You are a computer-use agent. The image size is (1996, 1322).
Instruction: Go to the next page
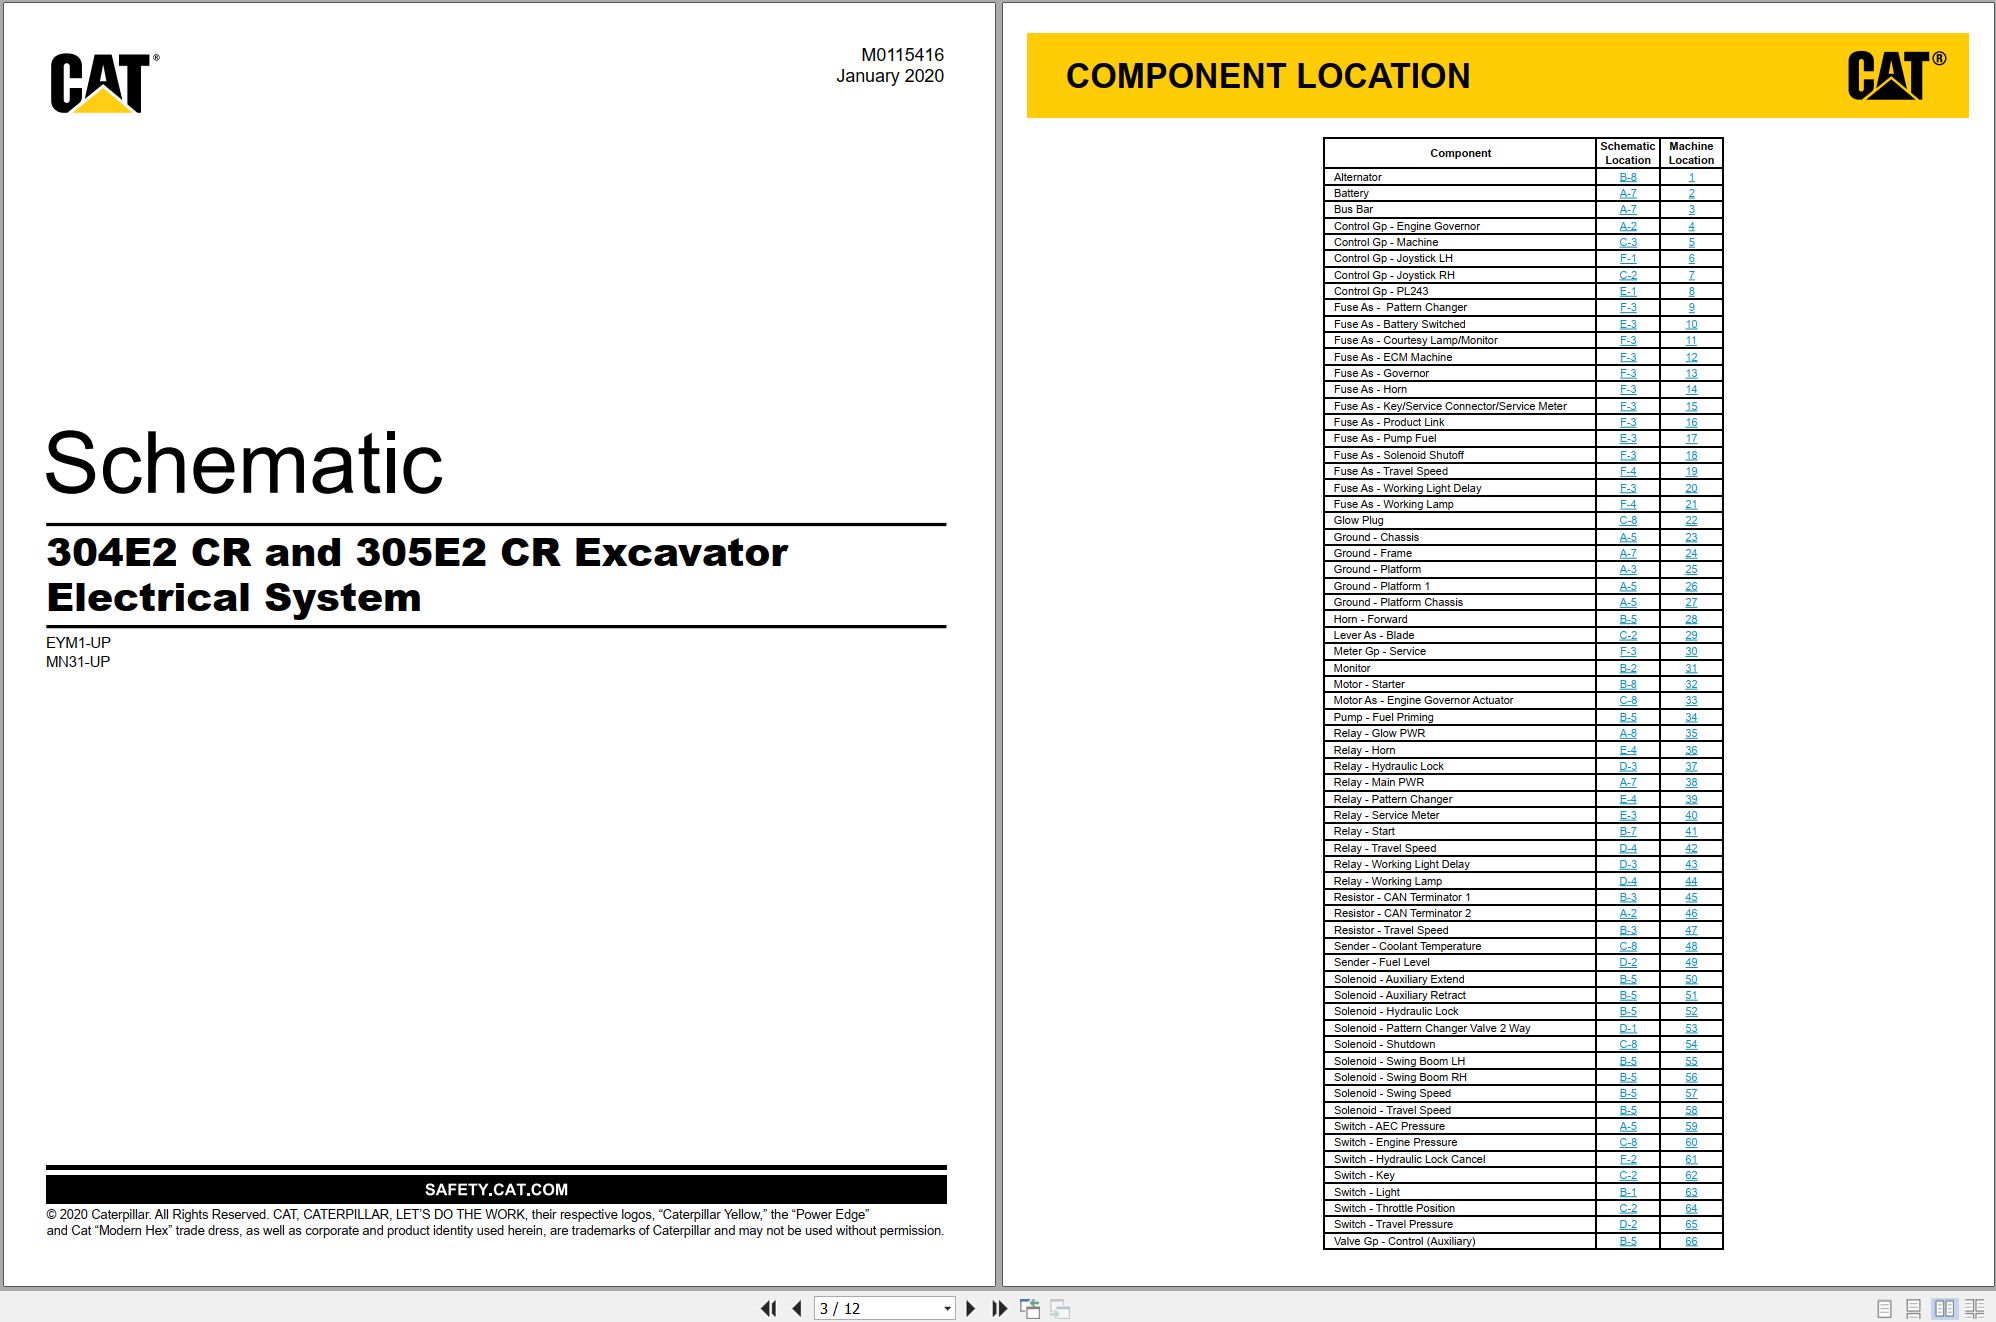[x=970, y=1308]
